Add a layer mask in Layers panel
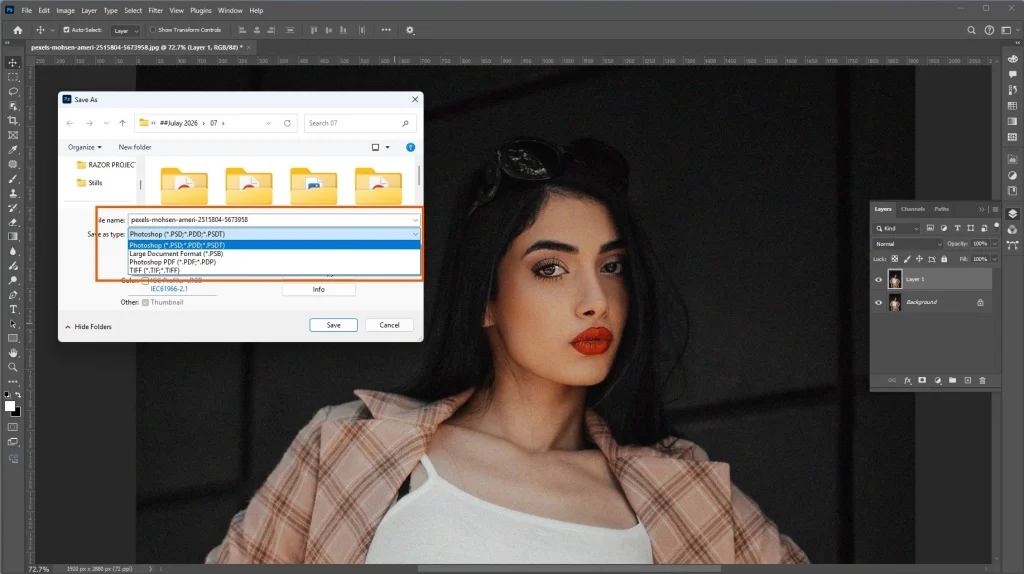The height and width of the screenshot is (574, 1024). click(922, 380)
